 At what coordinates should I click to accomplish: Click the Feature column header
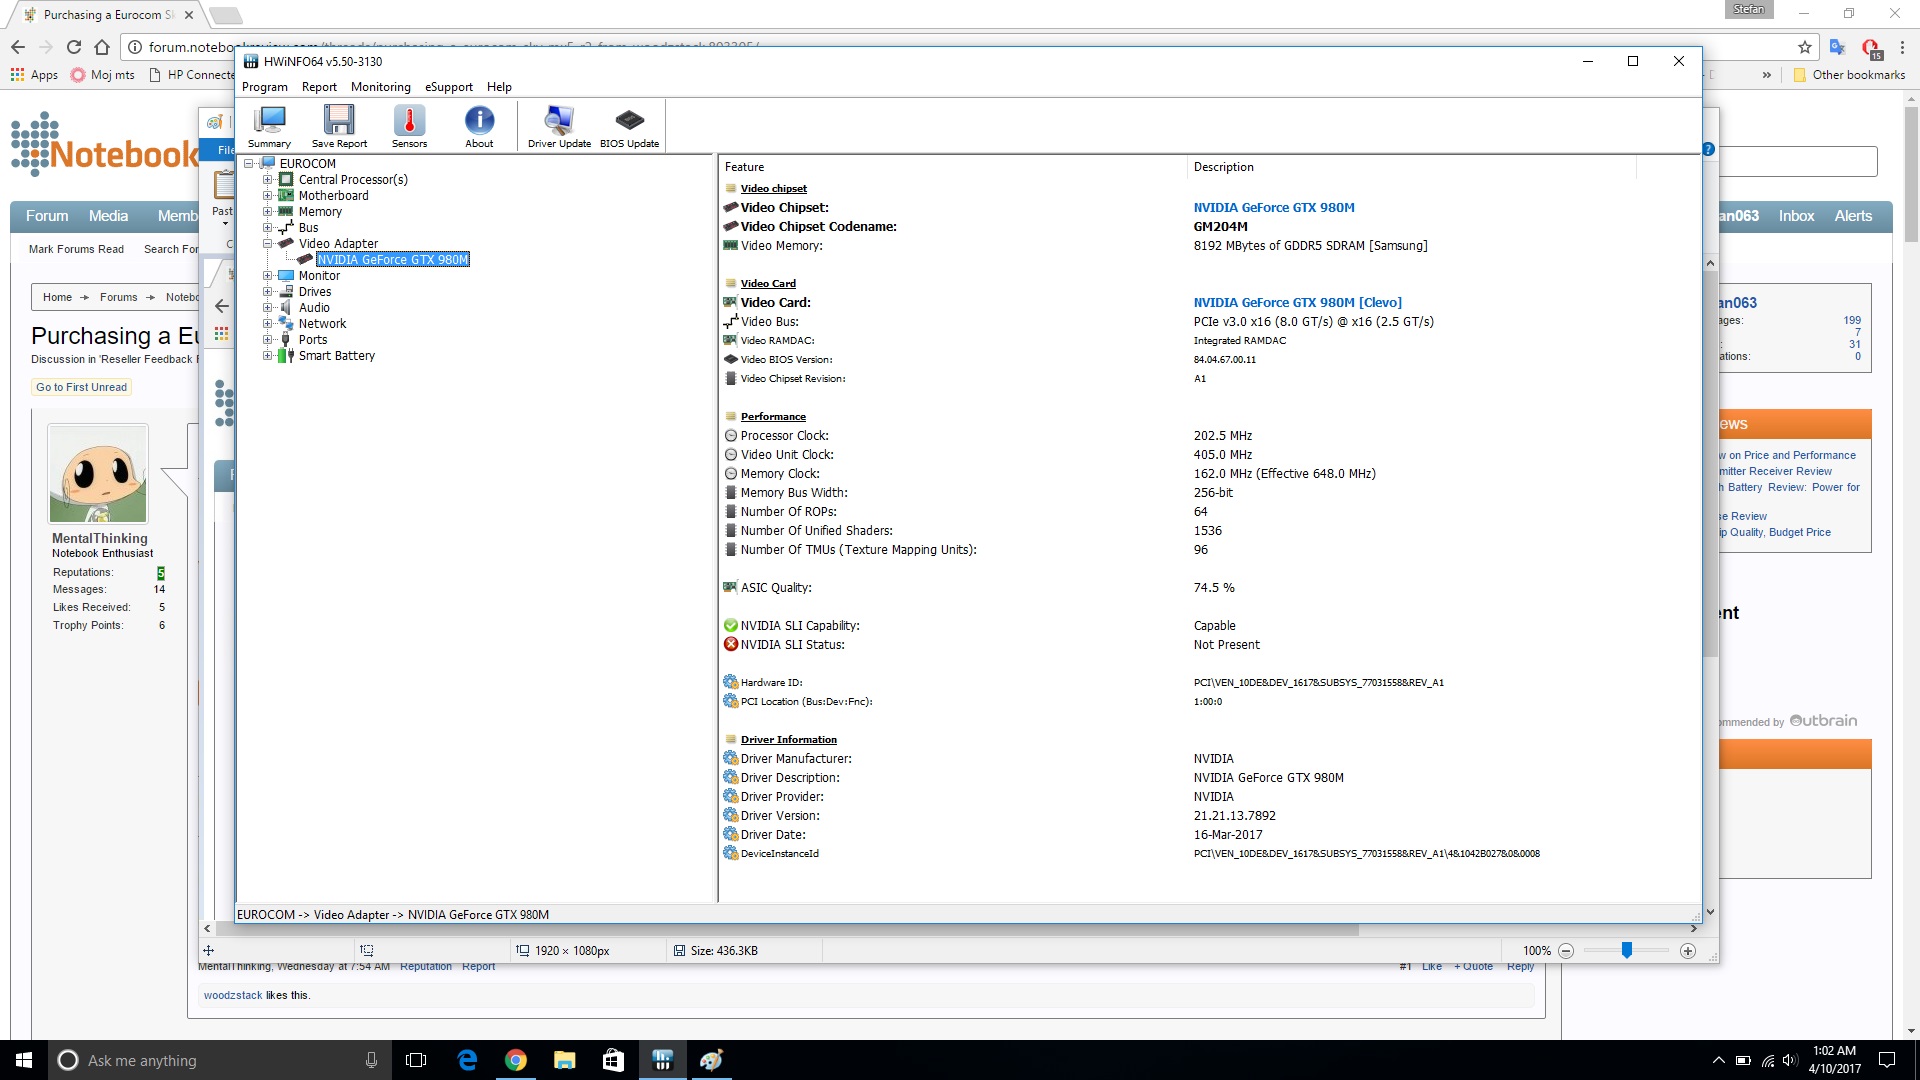(x=744, y=167)
